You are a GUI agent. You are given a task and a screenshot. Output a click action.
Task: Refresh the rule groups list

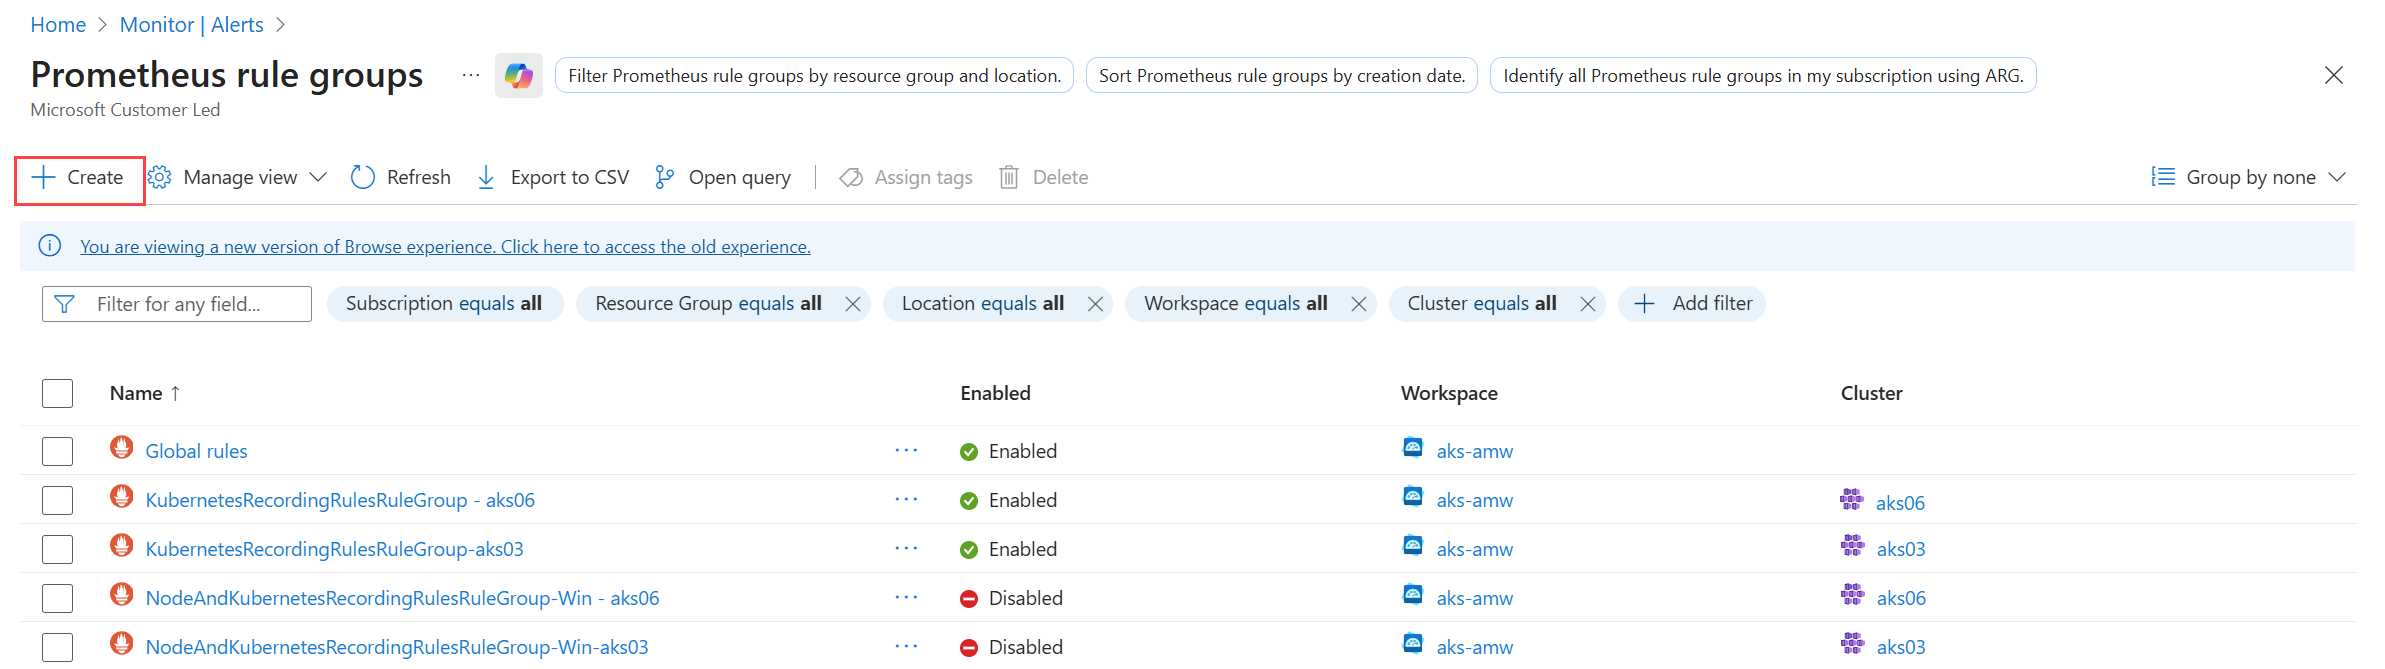point(401,178)
